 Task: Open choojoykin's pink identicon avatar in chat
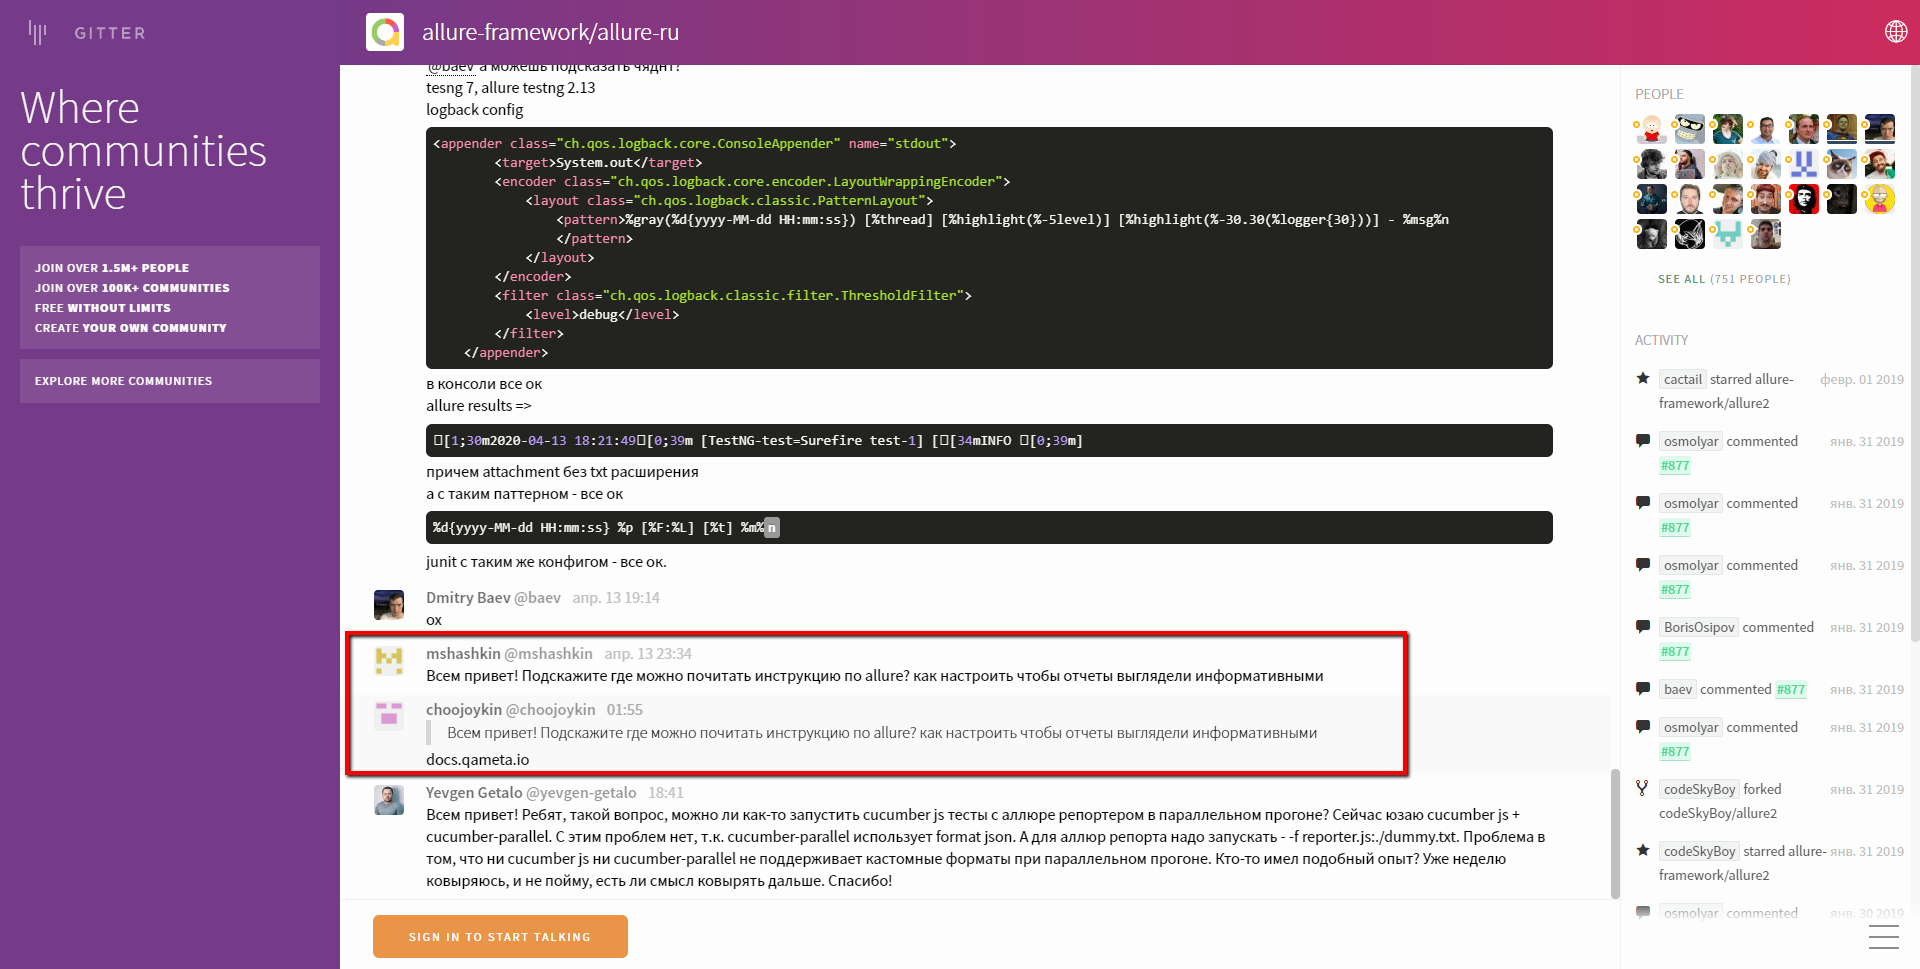(389, 716)
